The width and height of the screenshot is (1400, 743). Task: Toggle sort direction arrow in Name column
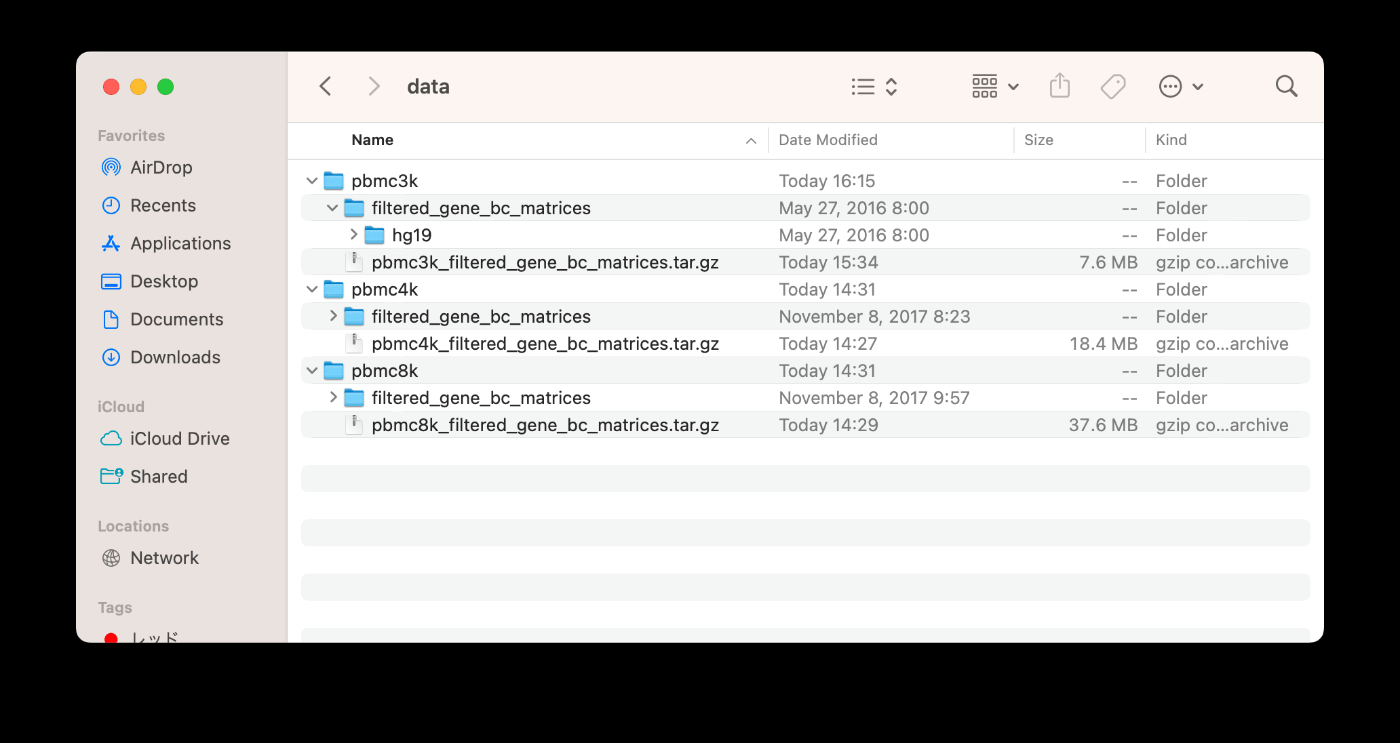click(751, 141)
